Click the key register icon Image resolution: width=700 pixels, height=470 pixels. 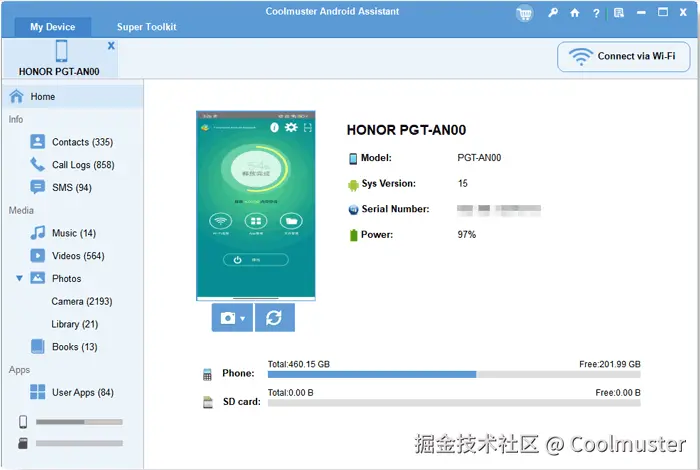553,13
